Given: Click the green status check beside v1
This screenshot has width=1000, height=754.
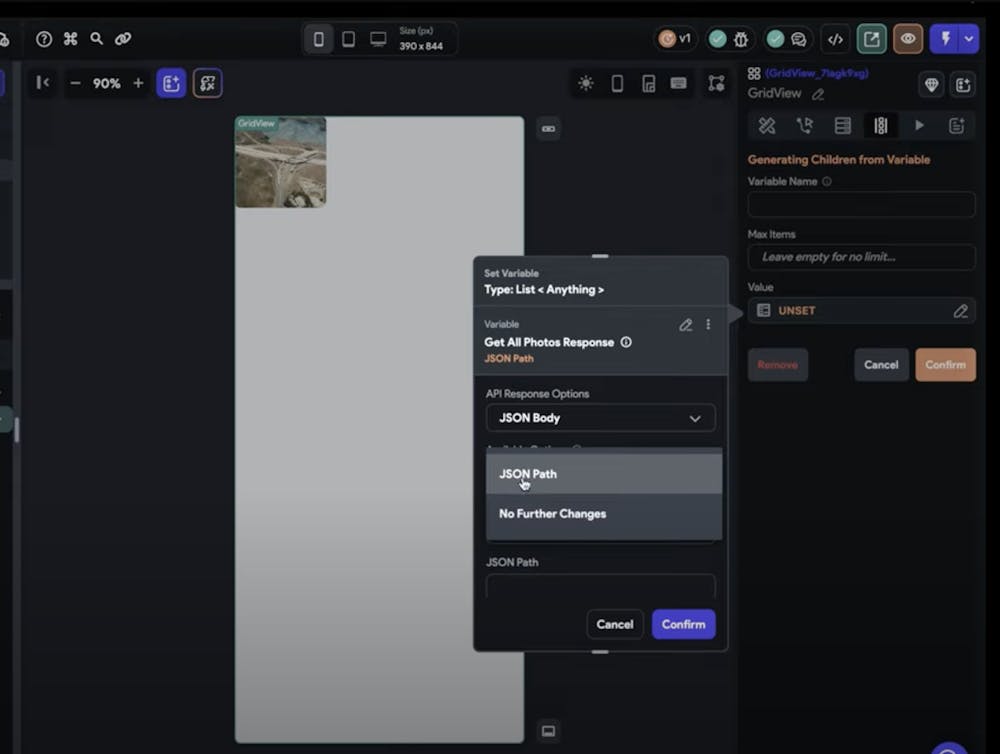Looking at the screenshot, I should point(717,40).
